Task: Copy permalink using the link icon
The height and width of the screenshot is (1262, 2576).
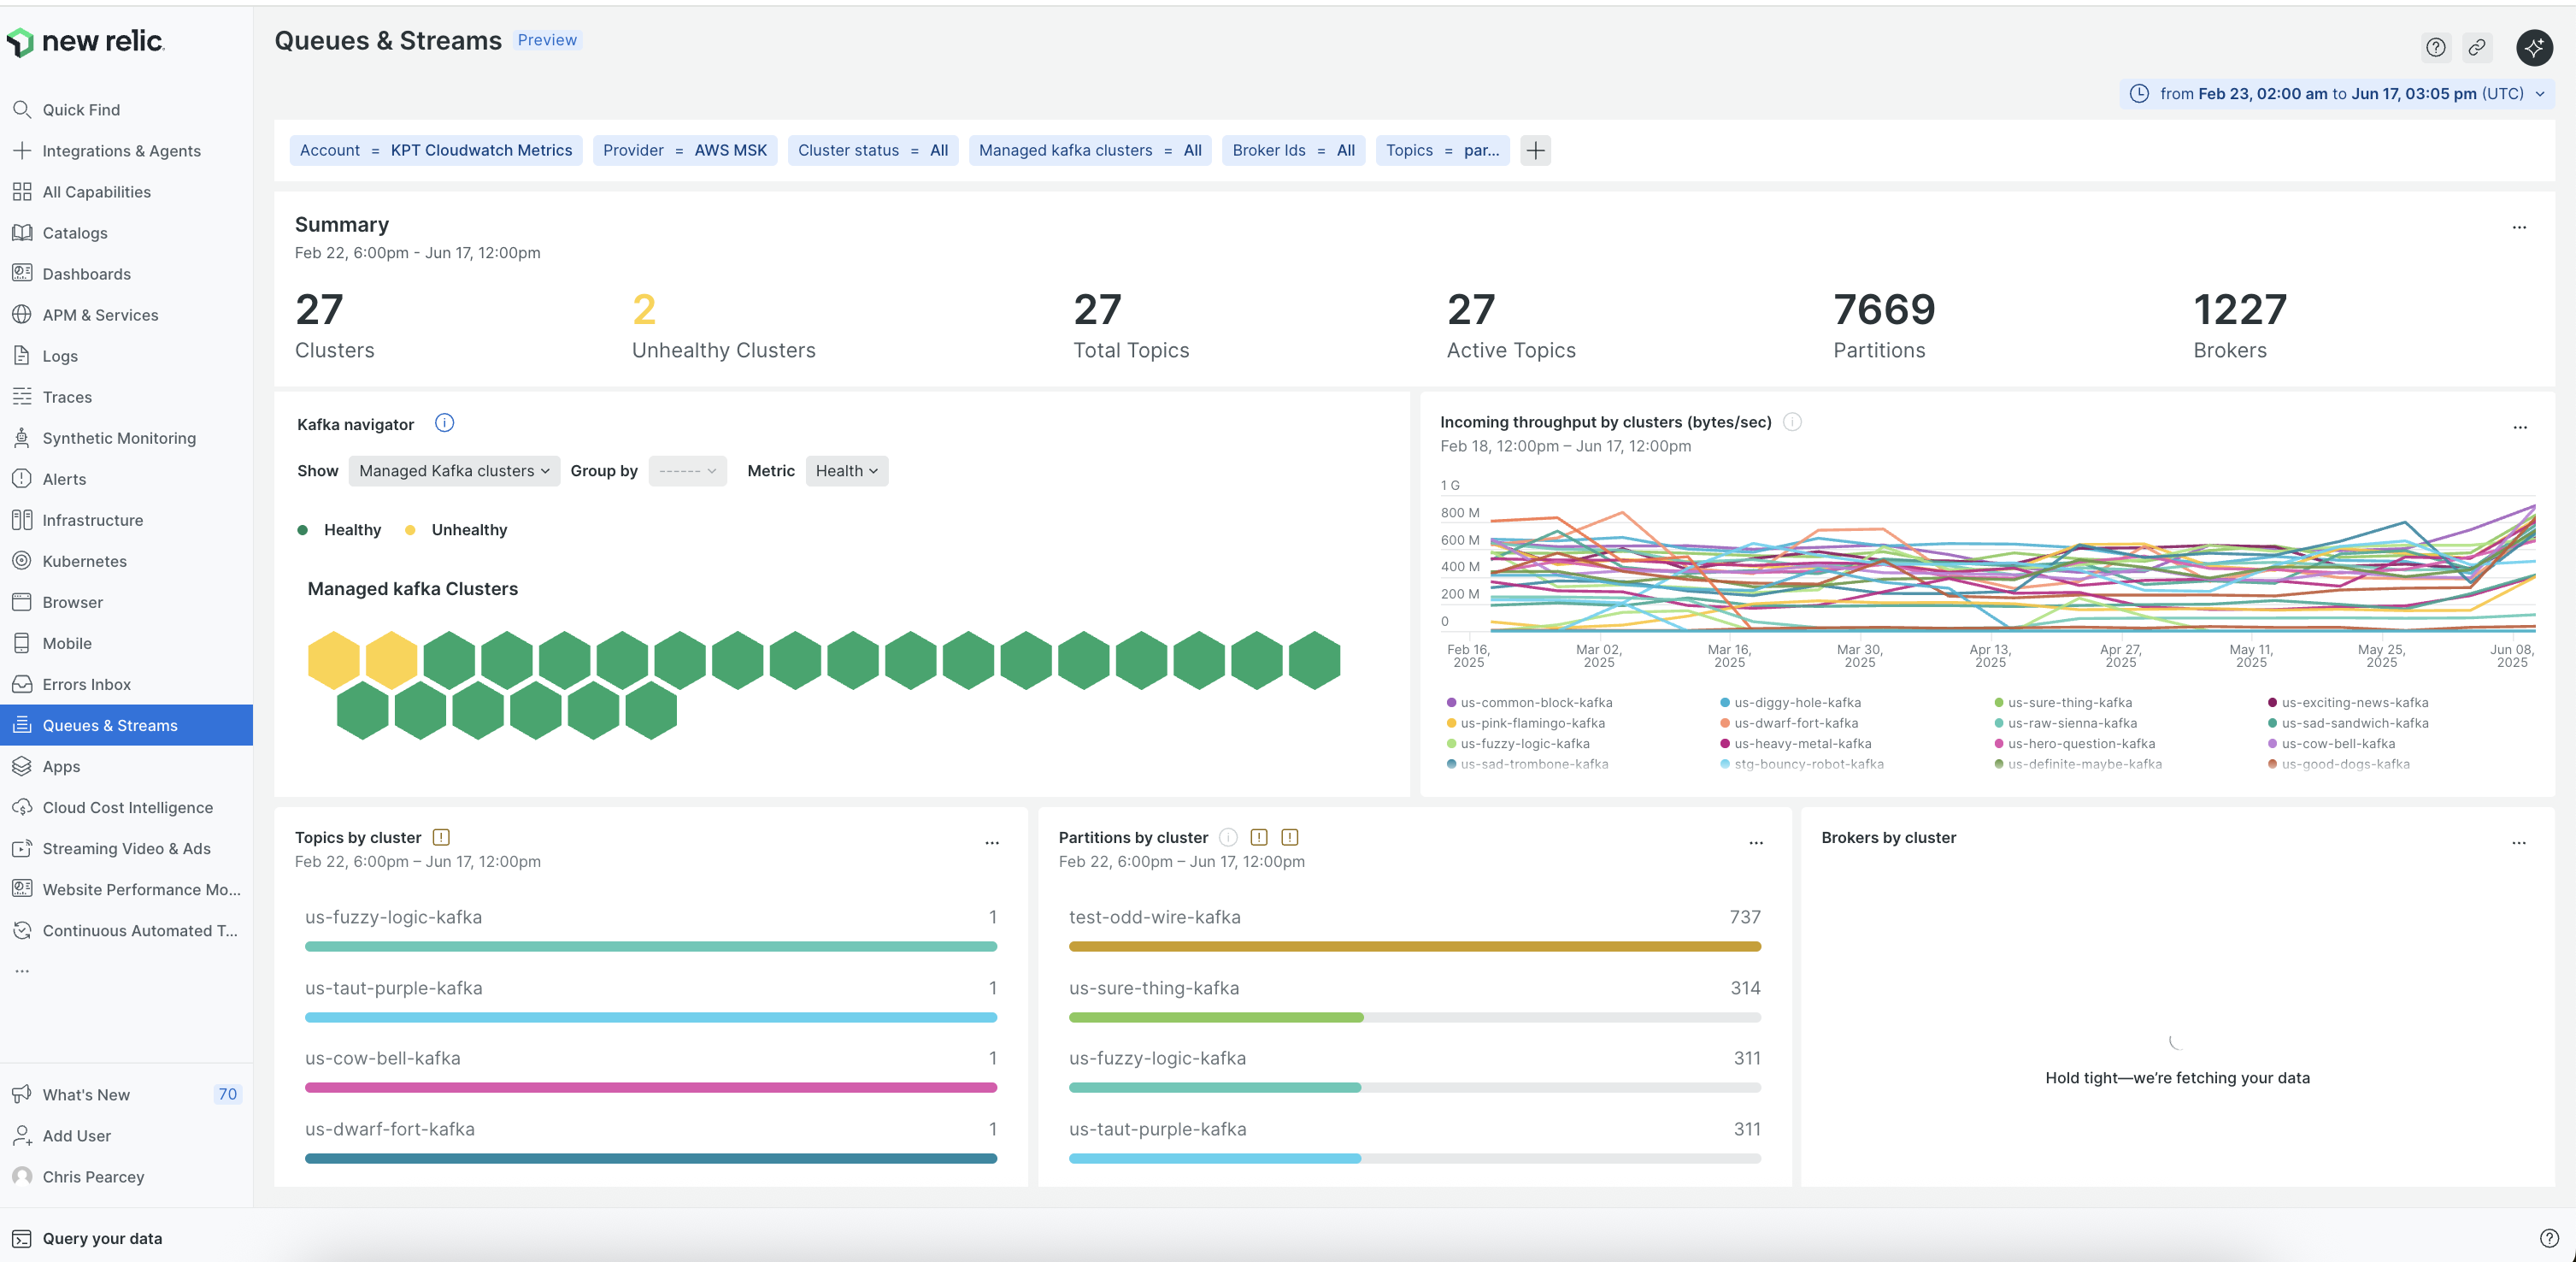Action: coord(2476,47)
